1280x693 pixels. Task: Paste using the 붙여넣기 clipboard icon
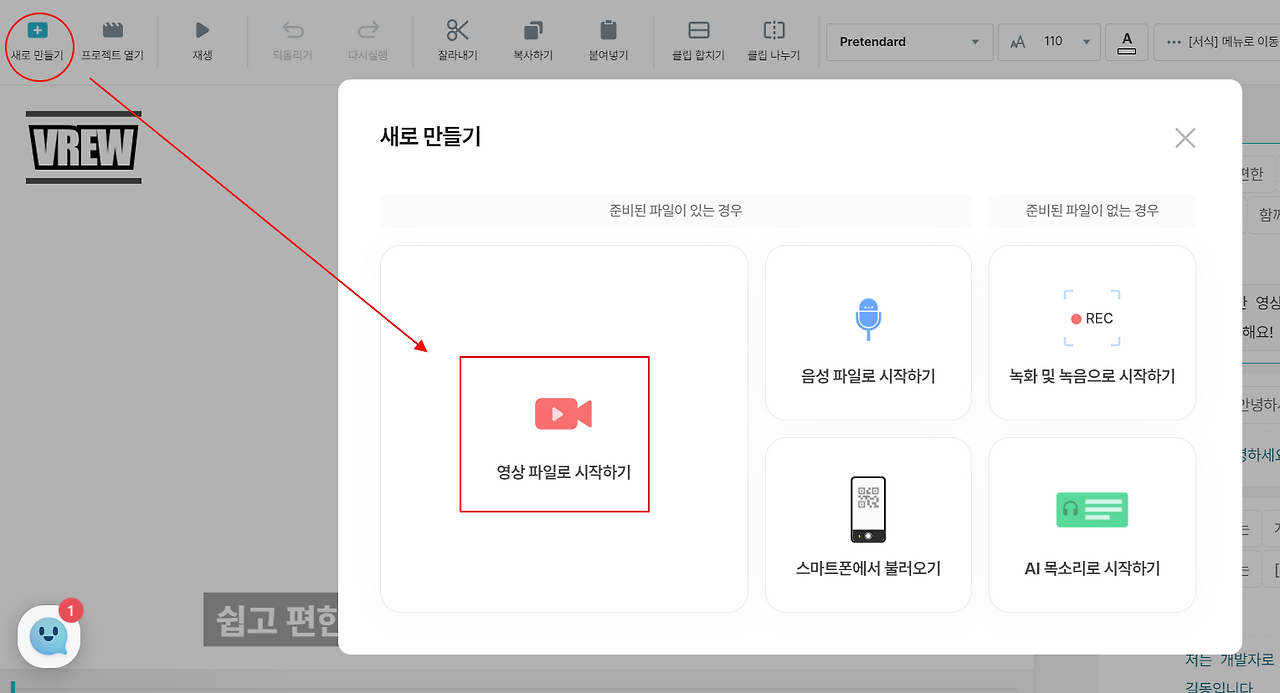click(x=608, y=31)
